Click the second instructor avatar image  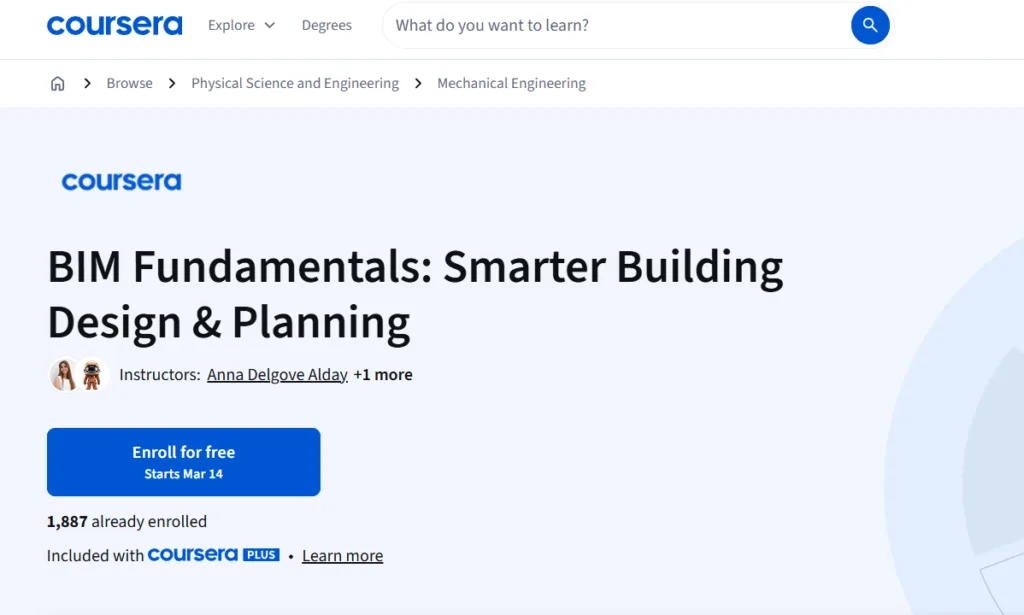click(x=89, y=374)
